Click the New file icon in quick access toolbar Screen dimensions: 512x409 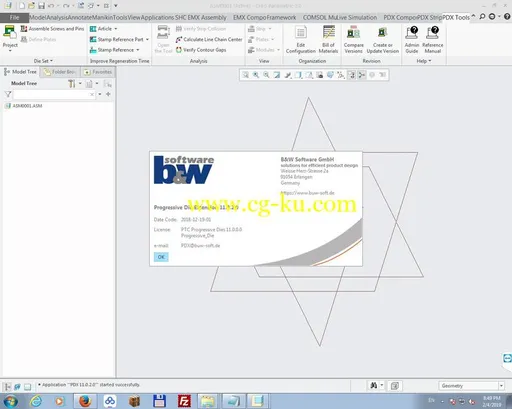click(22, 6)
